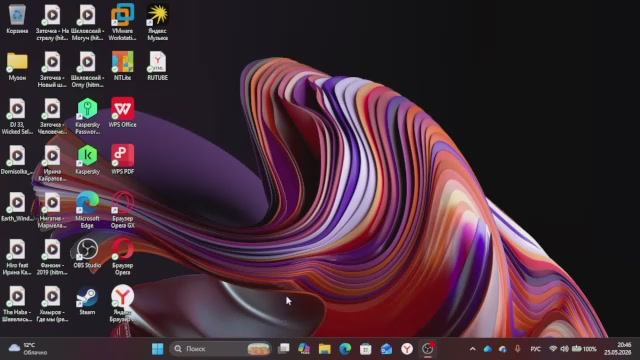Select the WPS Office desktop icon

click(122, 113)
